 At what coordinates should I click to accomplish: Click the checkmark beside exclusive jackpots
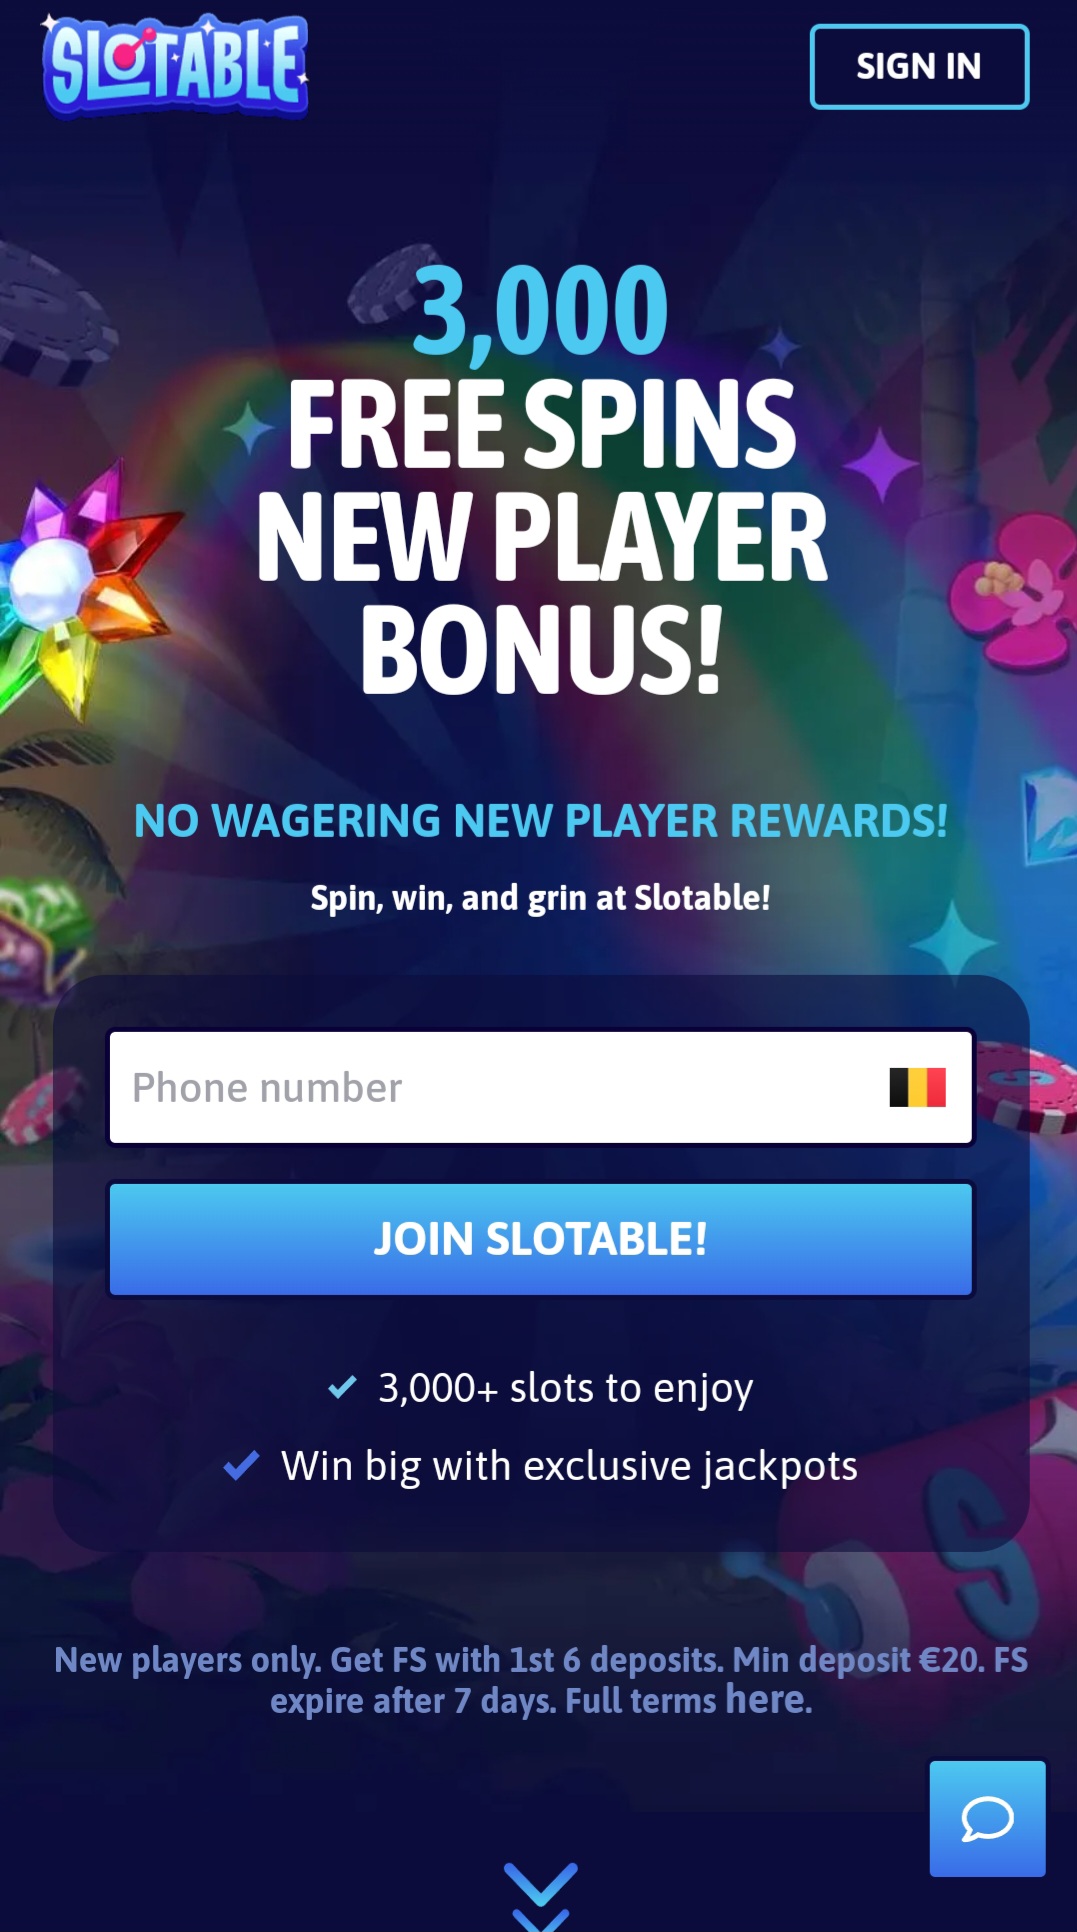[x=241, y=1465]
